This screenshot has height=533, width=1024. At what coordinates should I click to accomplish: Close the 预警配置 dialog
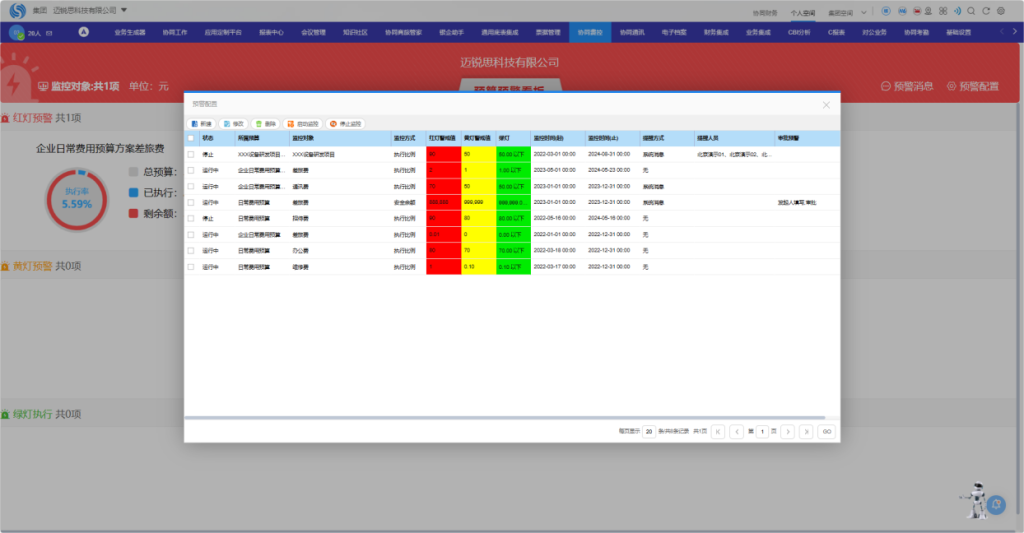pos(826,104)
